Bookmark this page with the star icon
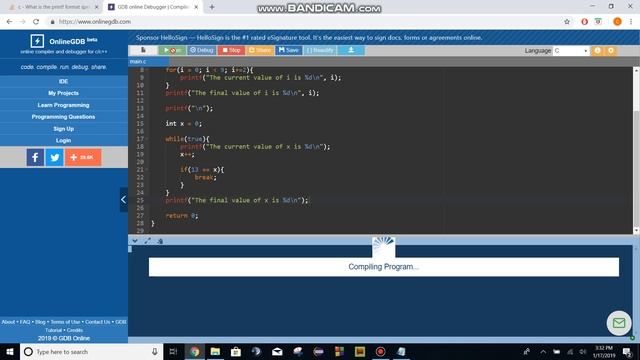The height and width of the screenshot is (360, 640). click(567, 22)
